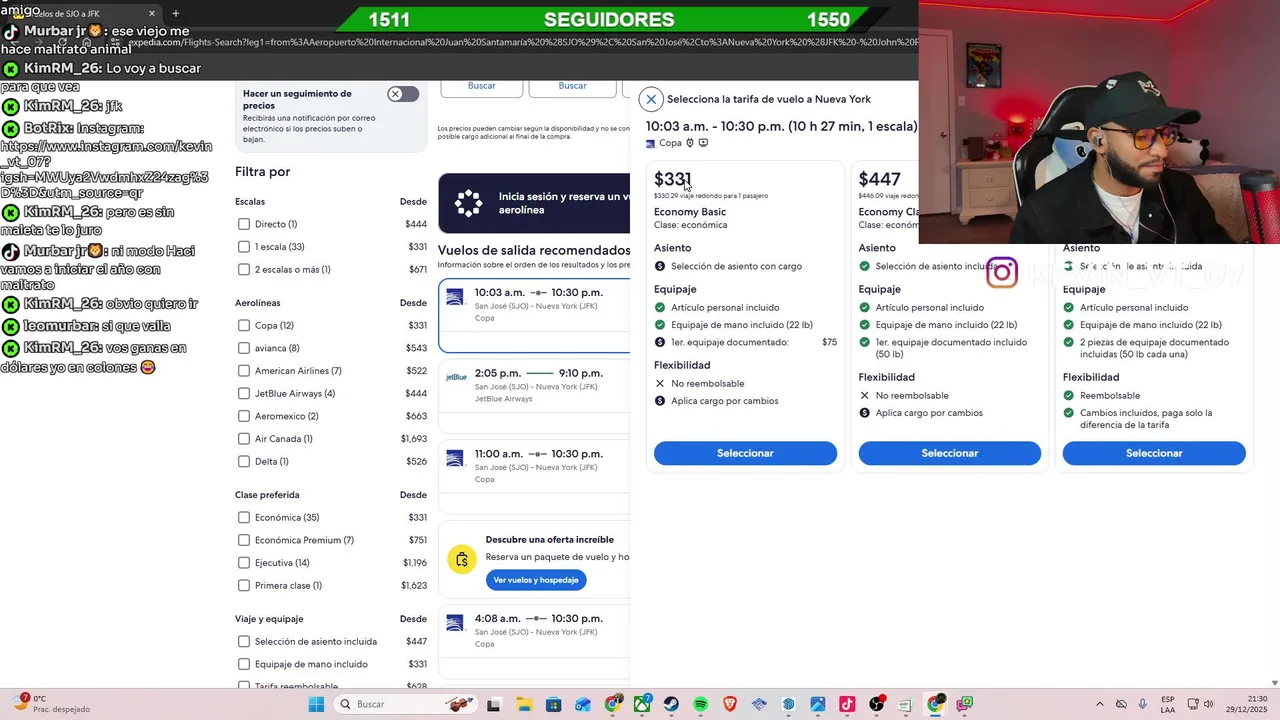Click the Instagram overlay icon
Screen dimensions: 1280x720
[x=1002, y=272]
